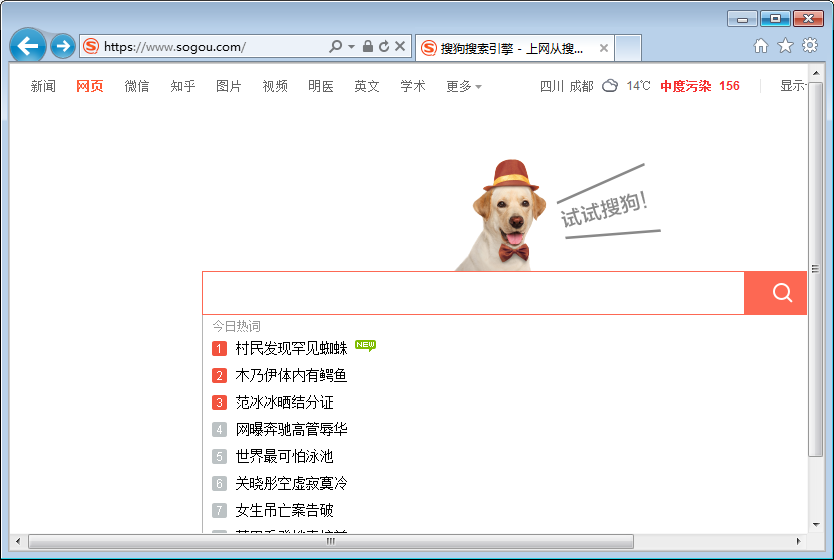Switch to 图片 image search
Screen dimensions: 834x560
[x=229, y=86]
